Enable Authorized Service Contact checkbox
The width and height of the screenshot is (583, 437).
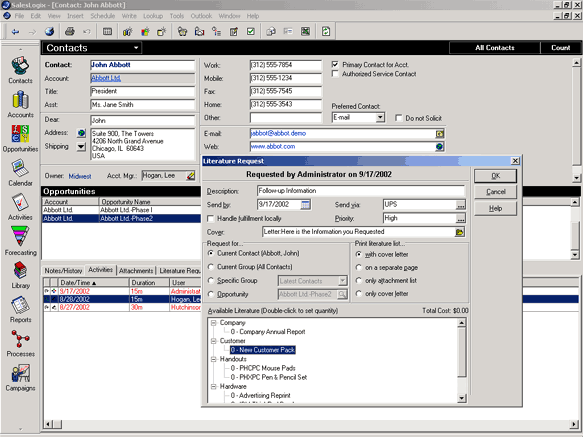(335, 74)
